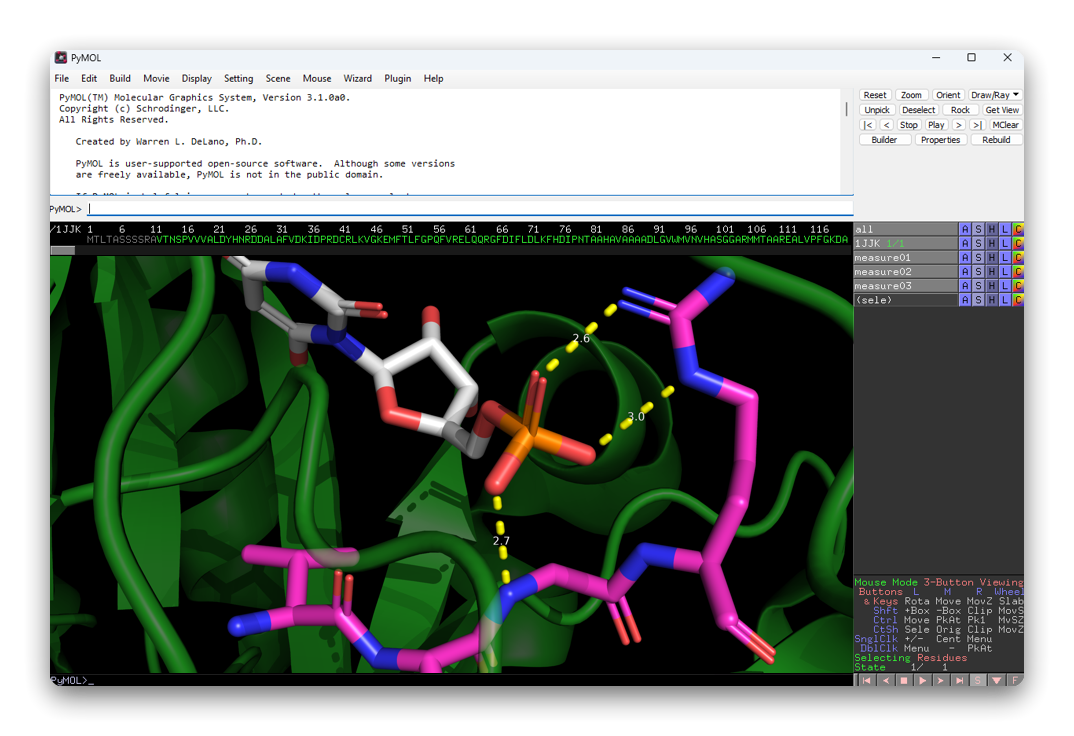Open the Show menu for measure01
The width and height of the screenshot is (1074, 736).
978,257
